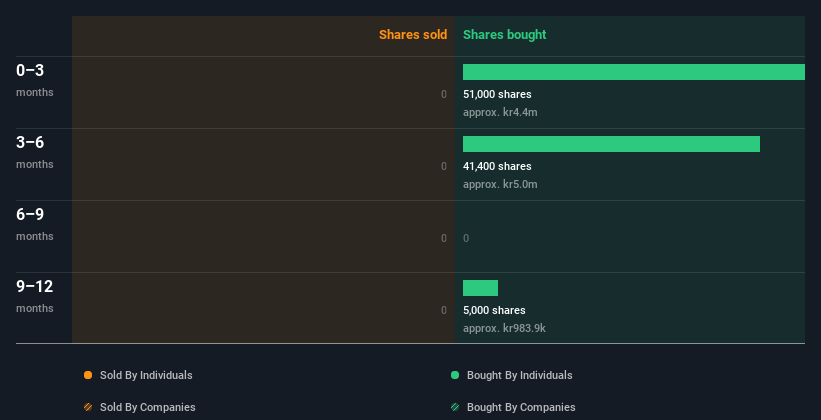Click the zero sold value in 0–3 months row

tap(444, 94)
